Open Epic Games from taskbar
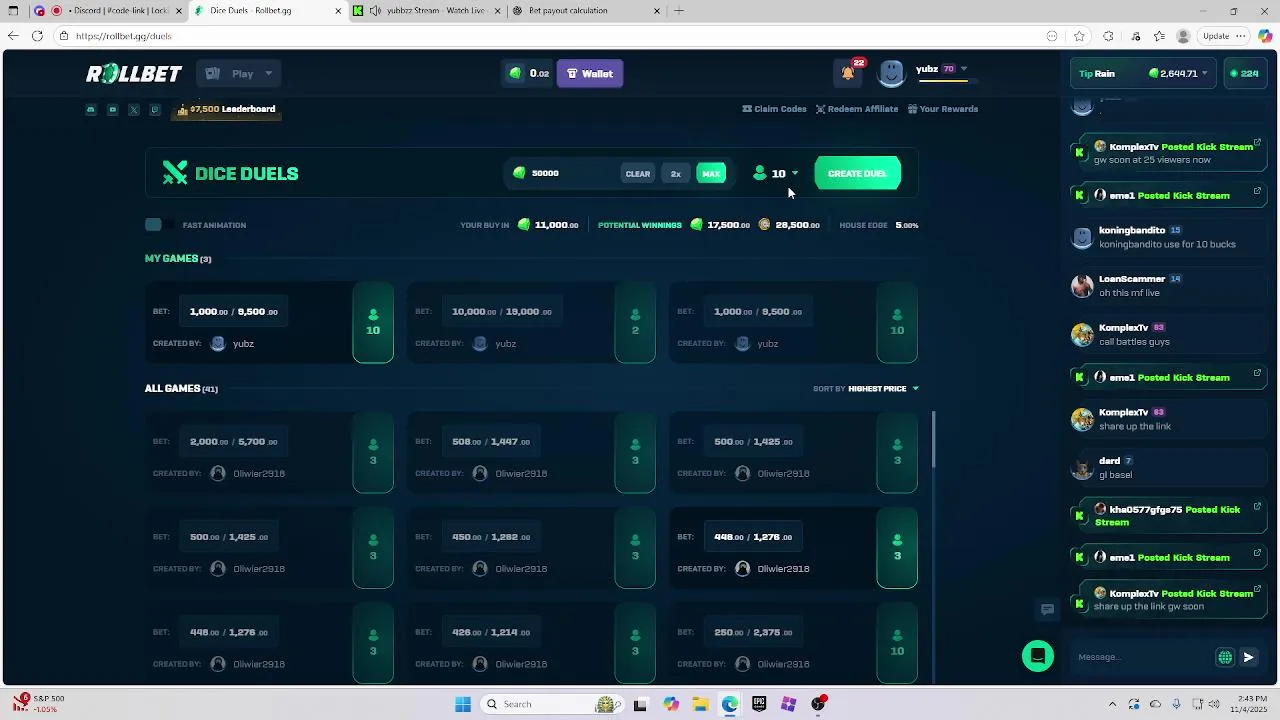Screen dimensions: 1280x720 pyautogui.click(x=759, y=704)
